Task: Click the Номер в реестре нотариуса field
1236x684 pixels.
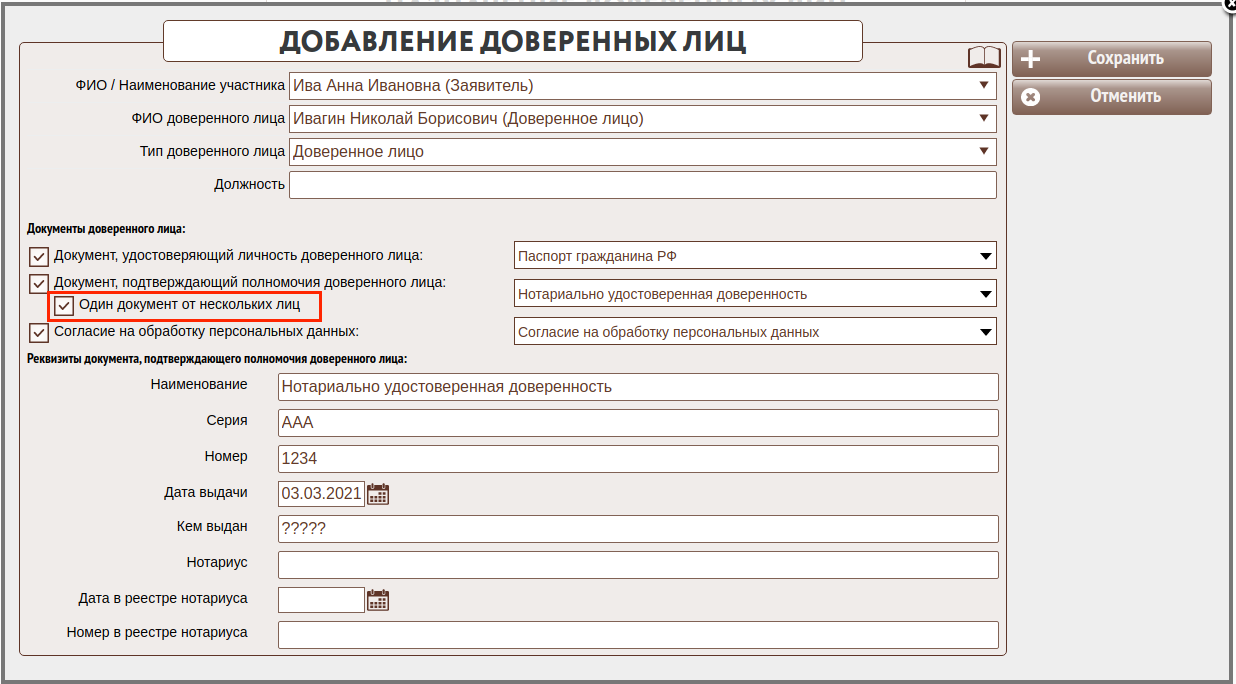Action: click(638, 635)
